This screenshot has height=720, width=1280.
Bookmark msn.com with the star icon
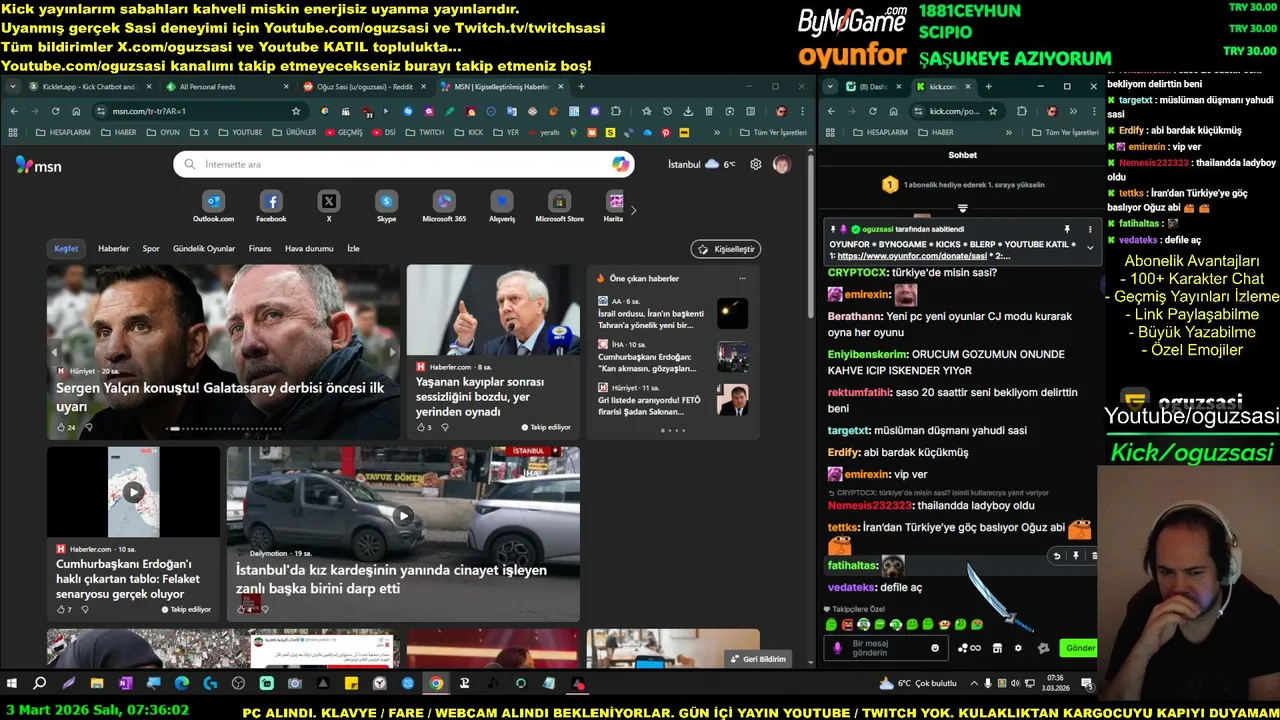[x=296, y=111]
